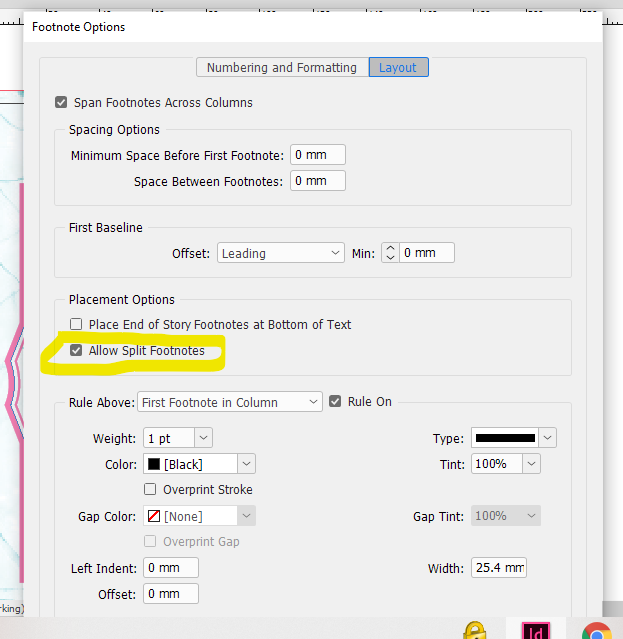
Task: Click the rule Offset field
Action: pyautogui.click(x=171, y=594)
